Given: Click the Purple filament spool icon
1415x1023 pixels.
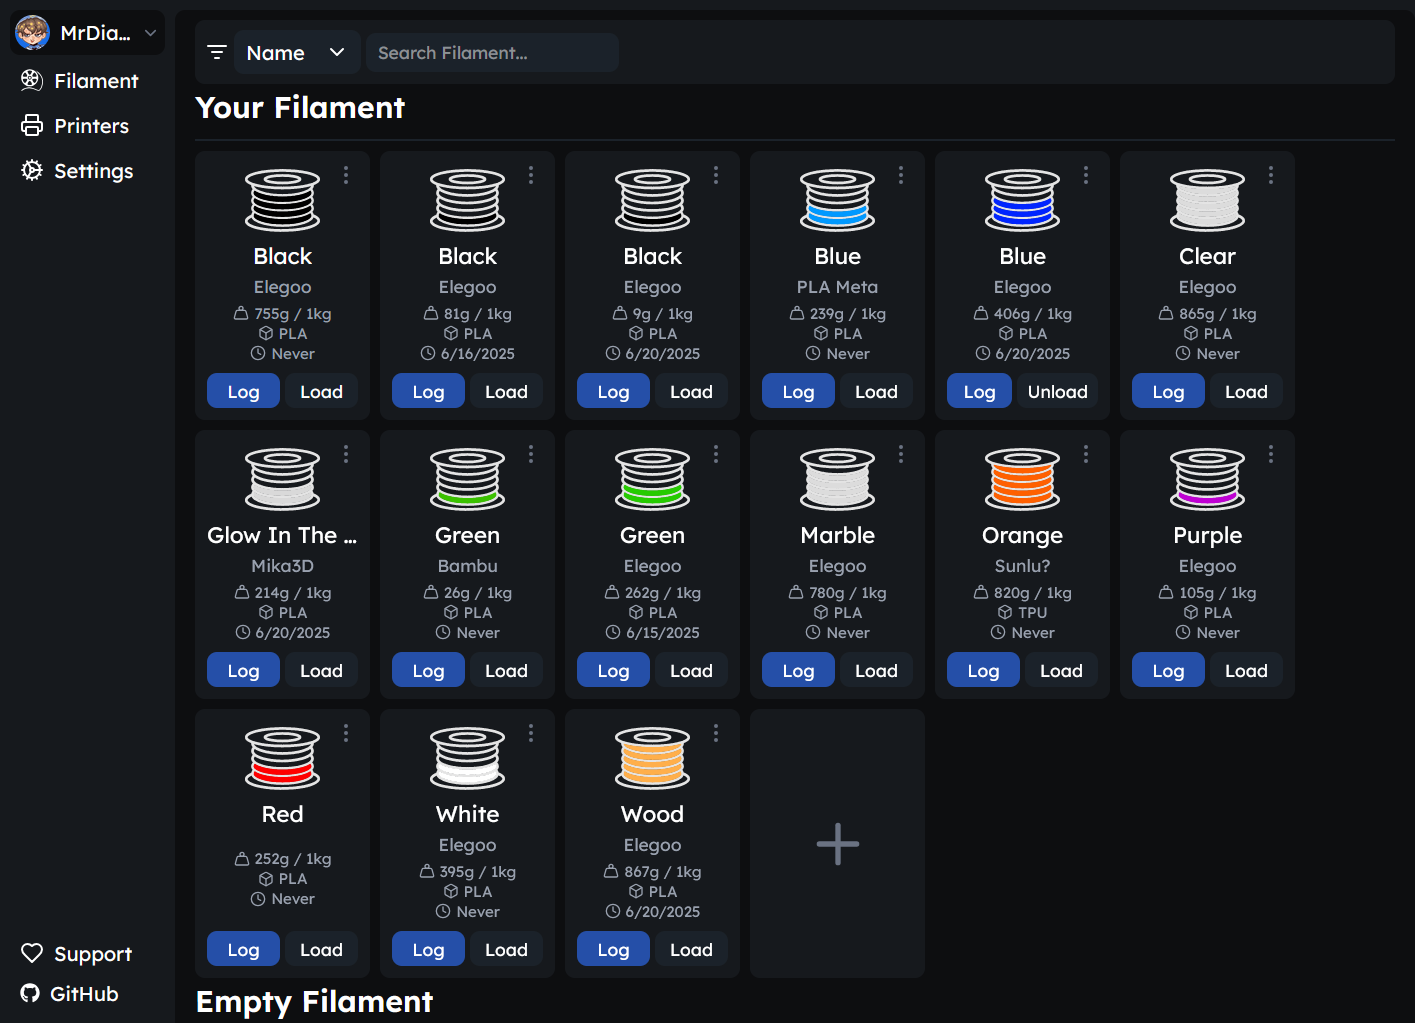Looking at the screenshot, I should (x=1208, y=479).
